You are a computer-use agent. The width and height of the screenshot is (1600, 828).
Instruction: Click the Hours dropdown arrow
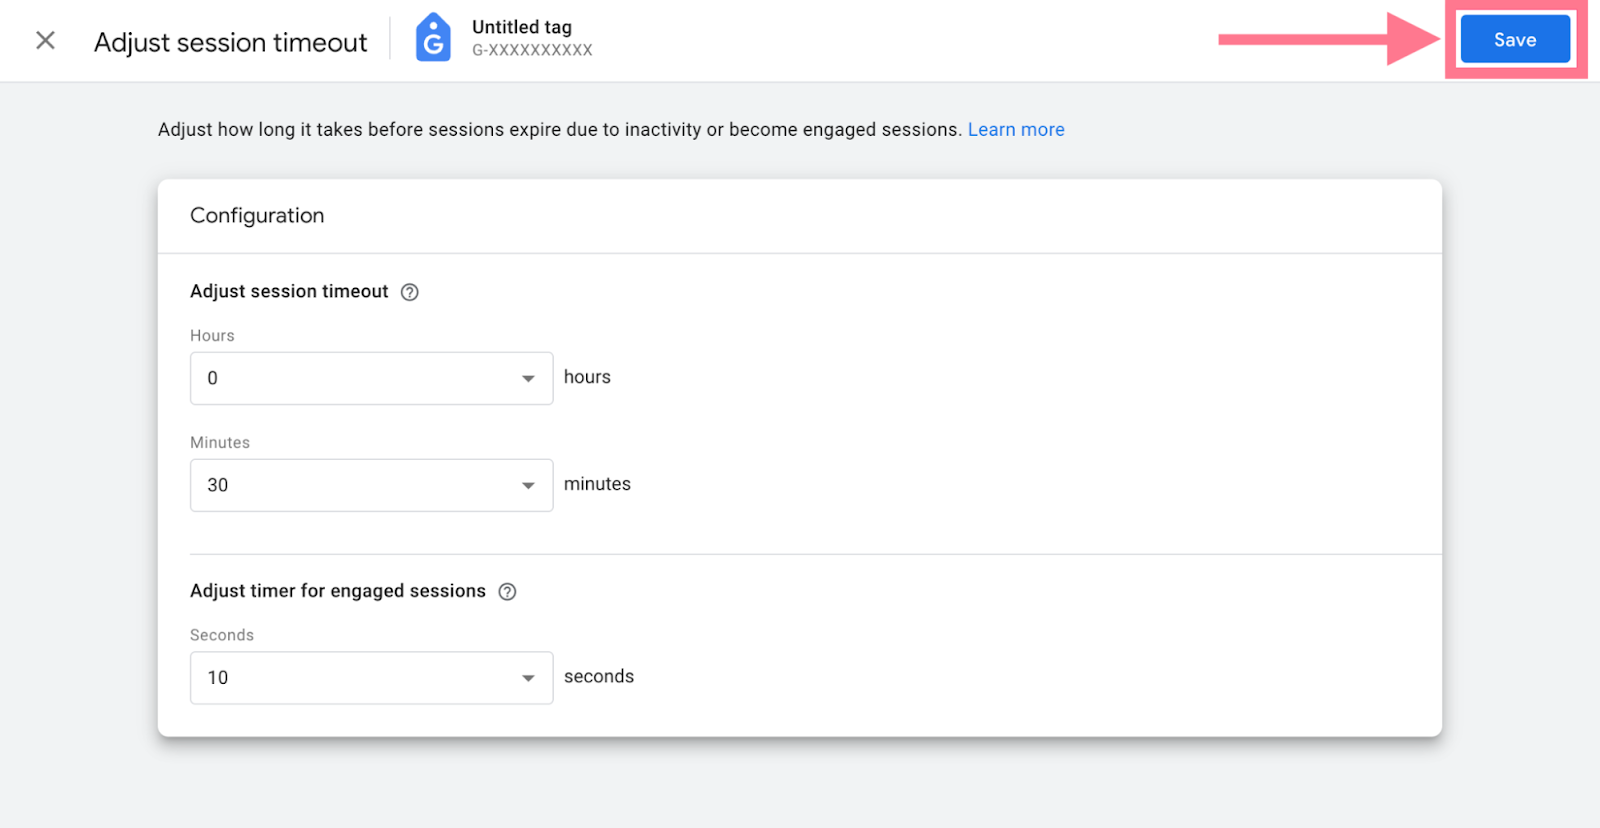(x=528, y=379)
